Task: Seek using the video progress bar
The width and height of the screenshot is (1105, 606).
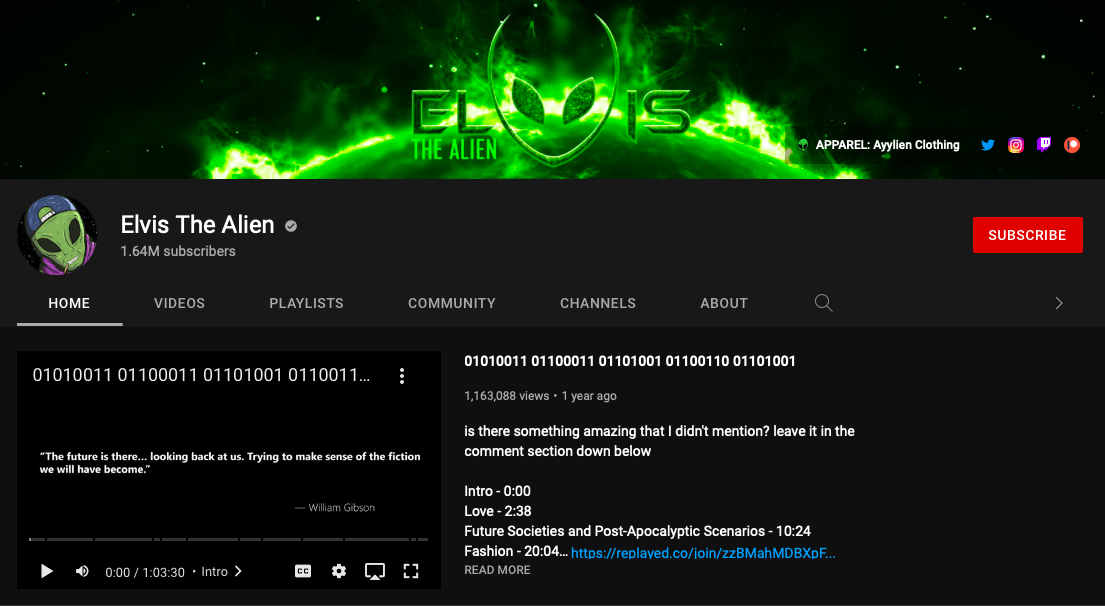Action: (229, 539)
